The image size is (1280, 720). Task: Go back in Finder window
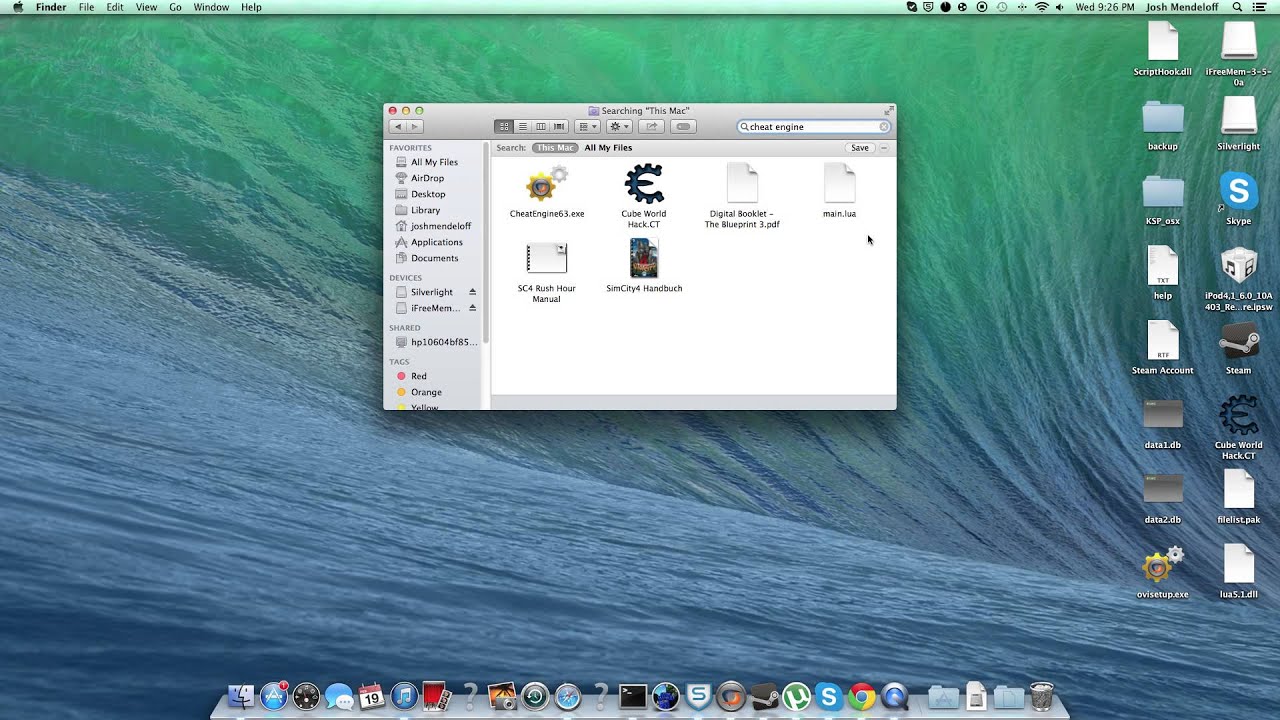(398, 127)
